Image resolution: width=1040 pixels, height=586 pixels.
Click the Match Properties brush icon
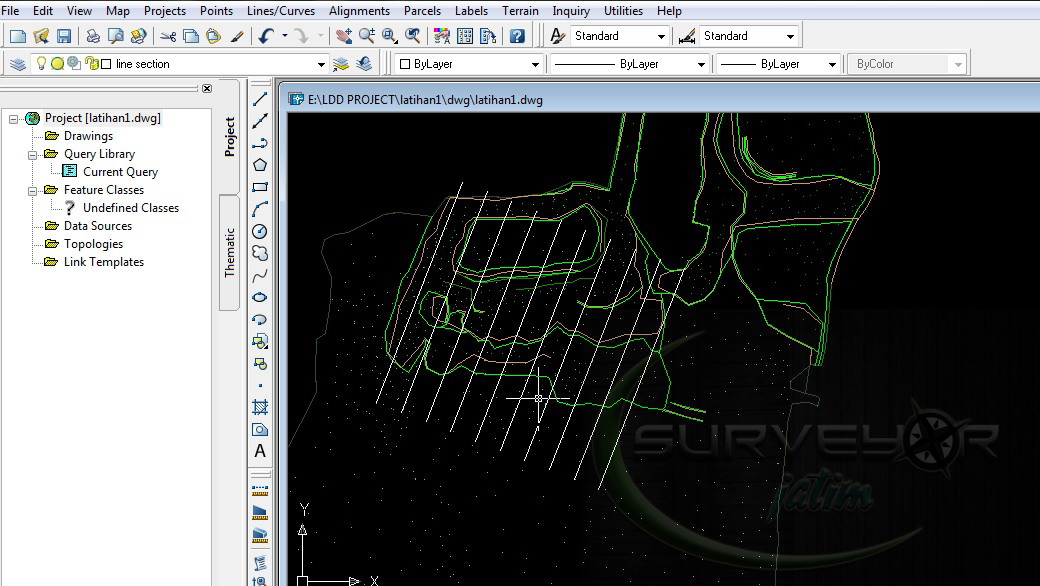[x=239, y=36]
